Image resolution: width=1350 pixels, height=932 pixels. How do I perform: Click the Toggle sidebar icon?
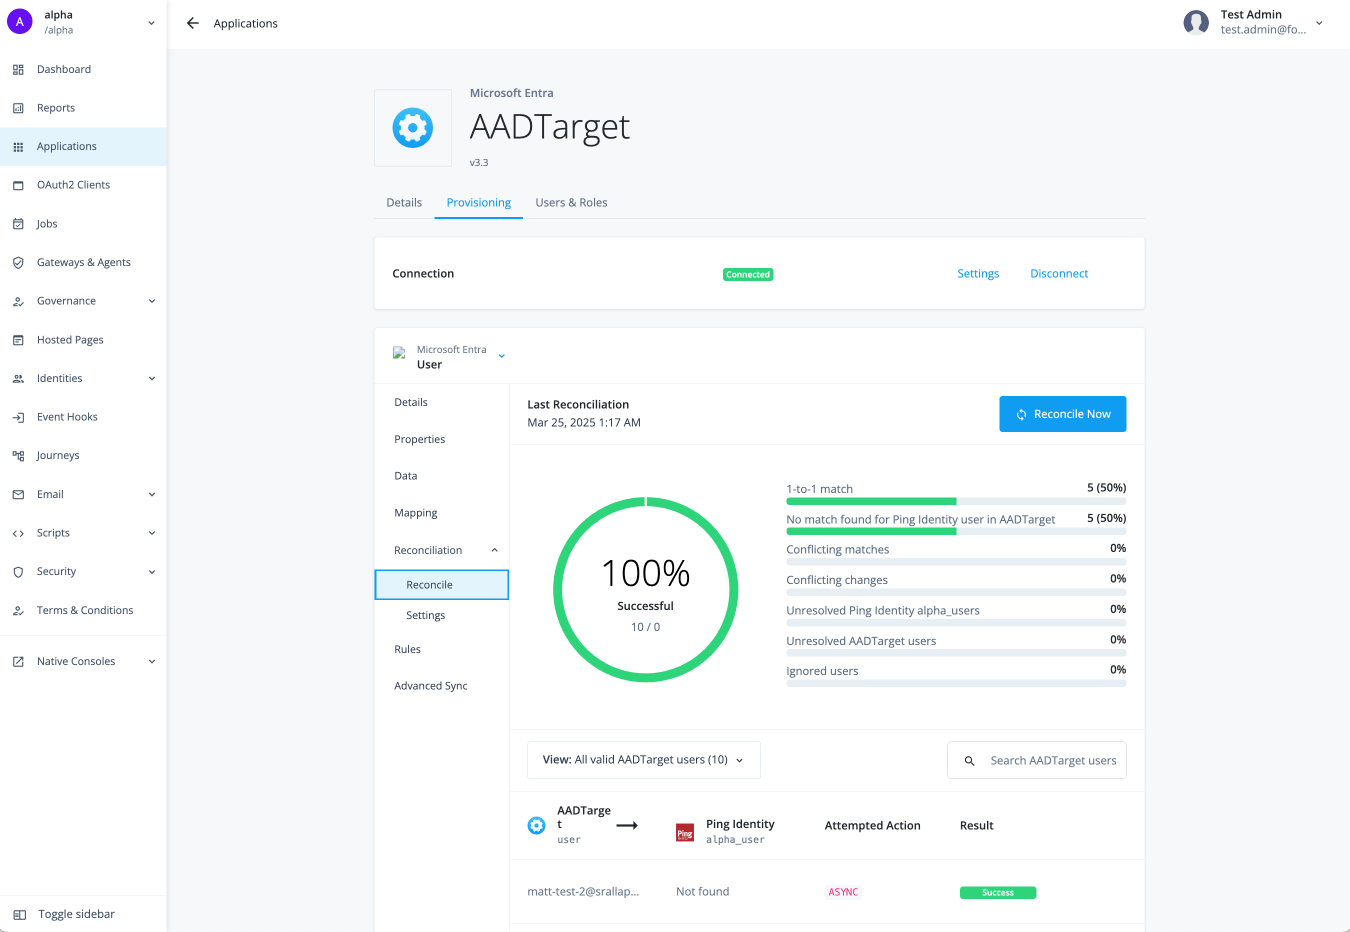pos(19,914)
